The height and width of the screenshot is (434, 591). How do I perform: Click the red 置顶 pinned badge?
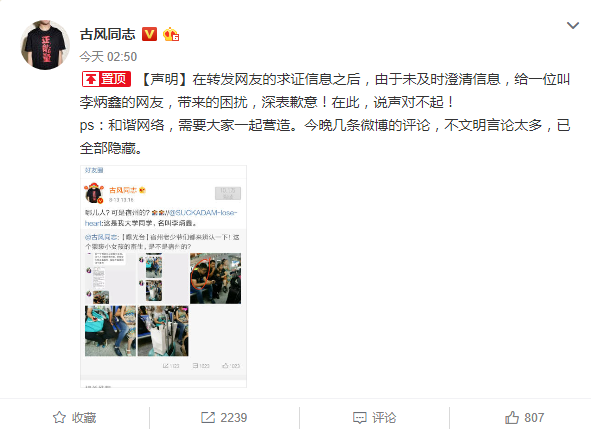click(106, 79)
